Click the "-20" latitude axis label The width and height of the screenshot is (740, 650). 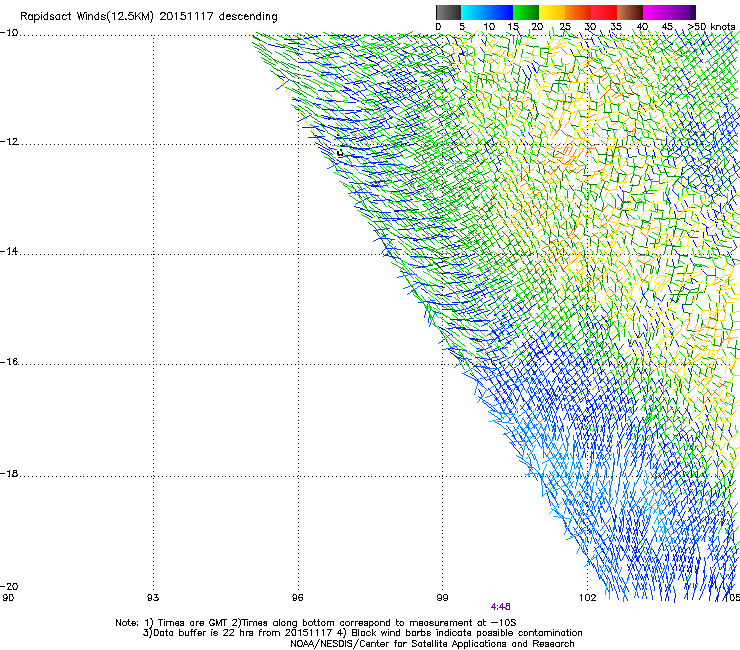(x=9, y=586)
